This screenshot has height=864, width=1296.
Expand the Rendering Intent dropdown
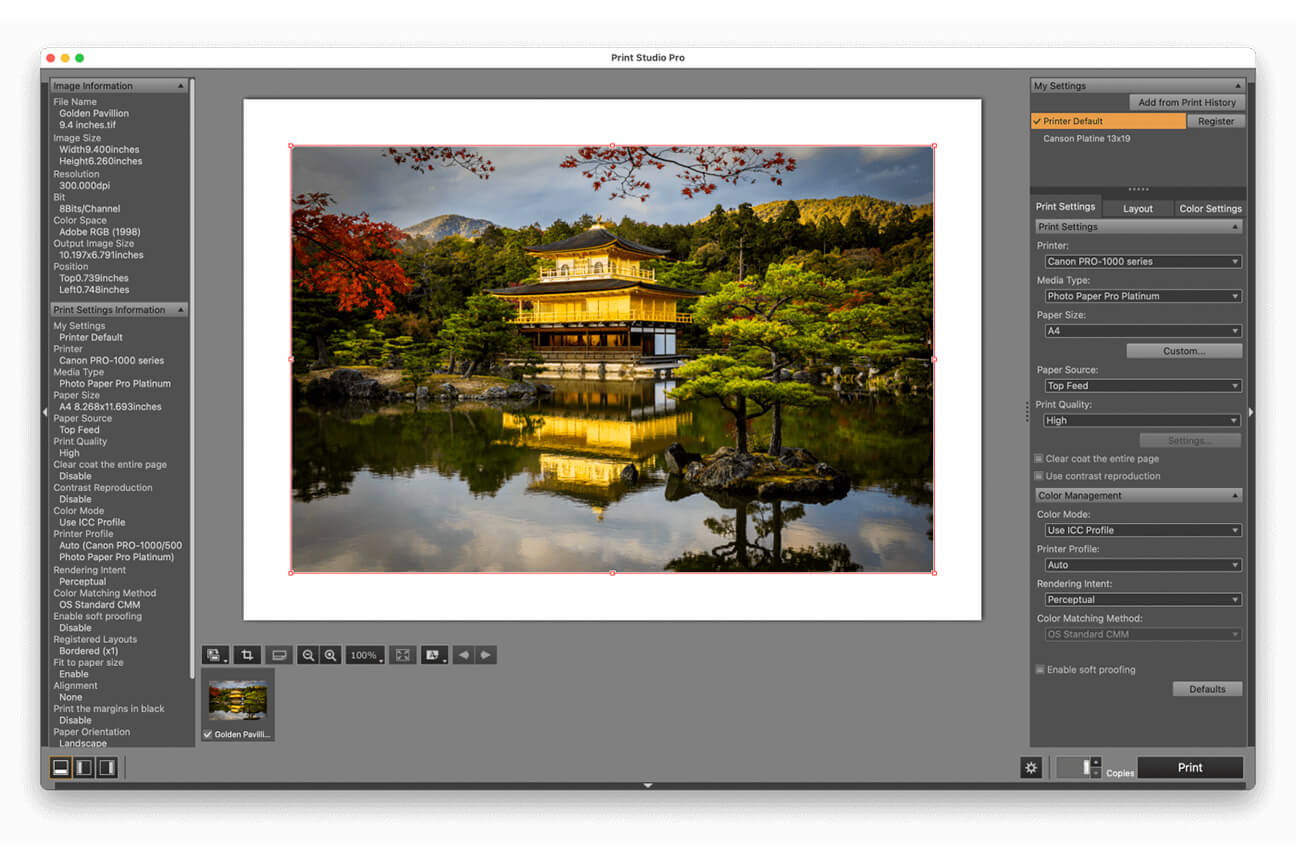click(x=1143, y=600)
